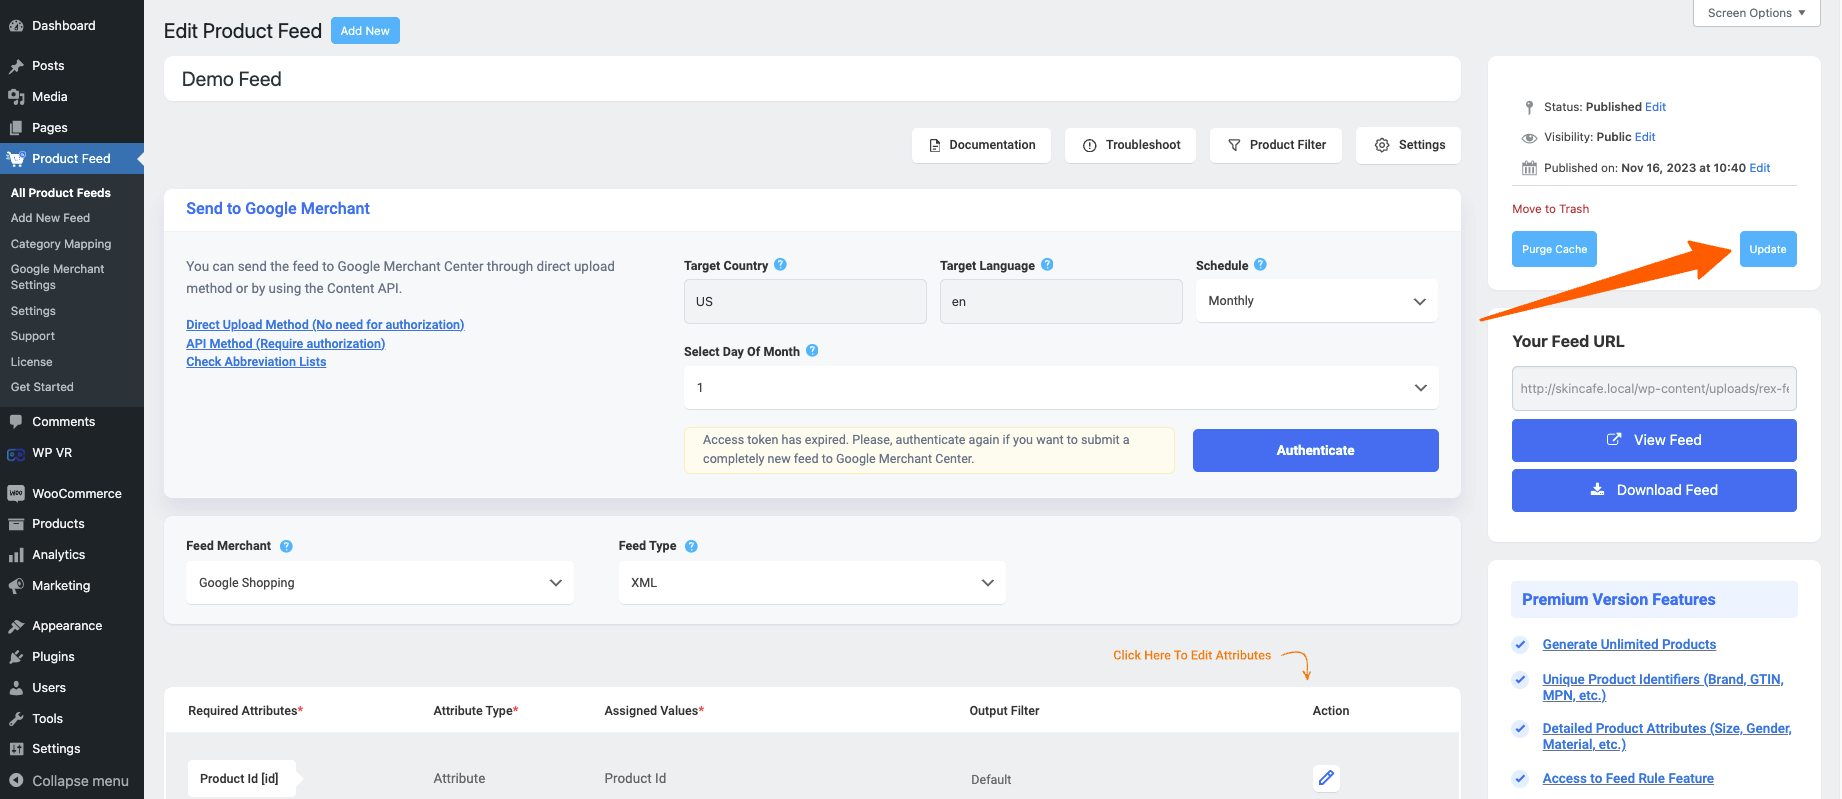
Task: Click the Target Language en field
Action: [1061, 301]
